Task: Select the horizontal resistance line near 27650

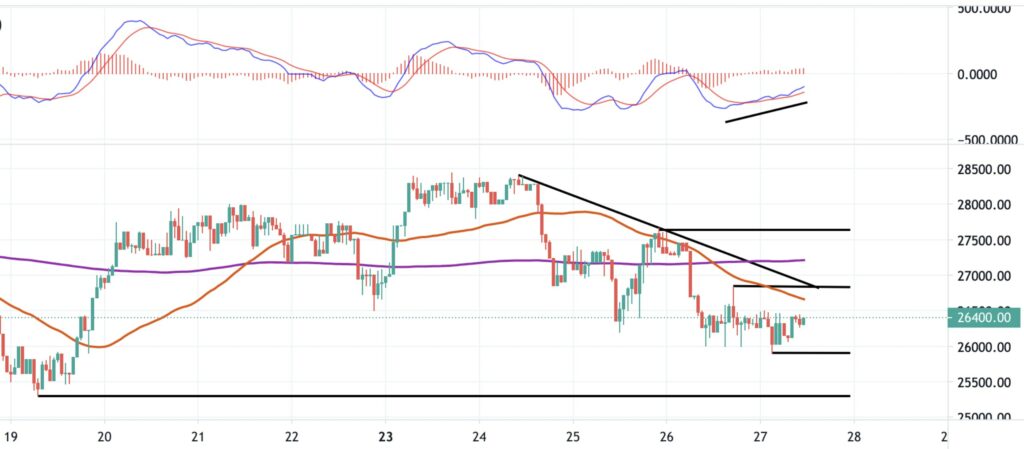Action: click(758, 230)
